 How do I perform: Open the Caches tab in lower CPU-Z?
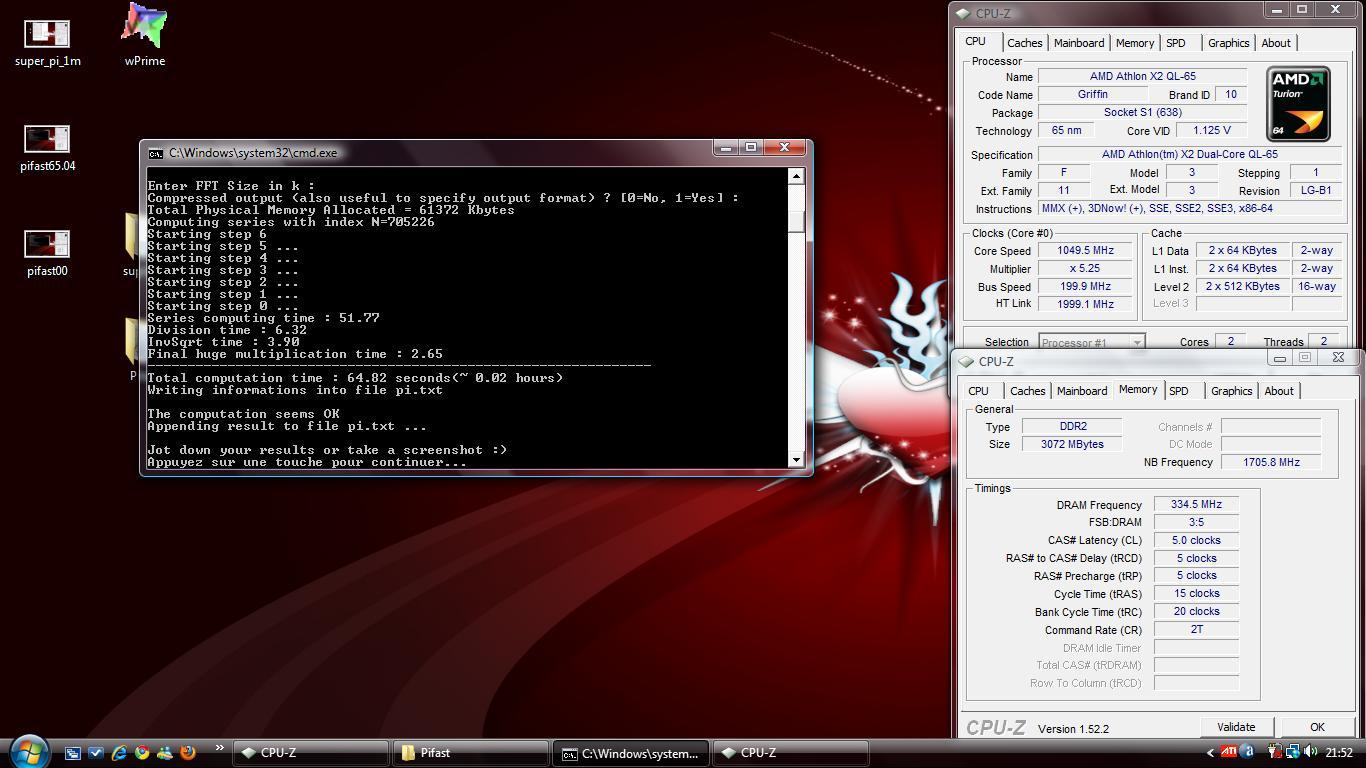pos(1027,391)
